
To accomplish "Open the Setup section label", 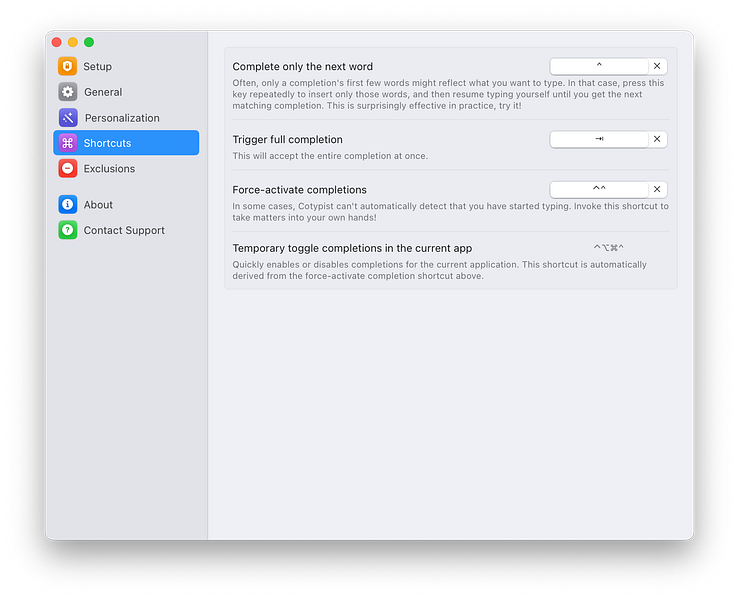I will pos(98,66).
